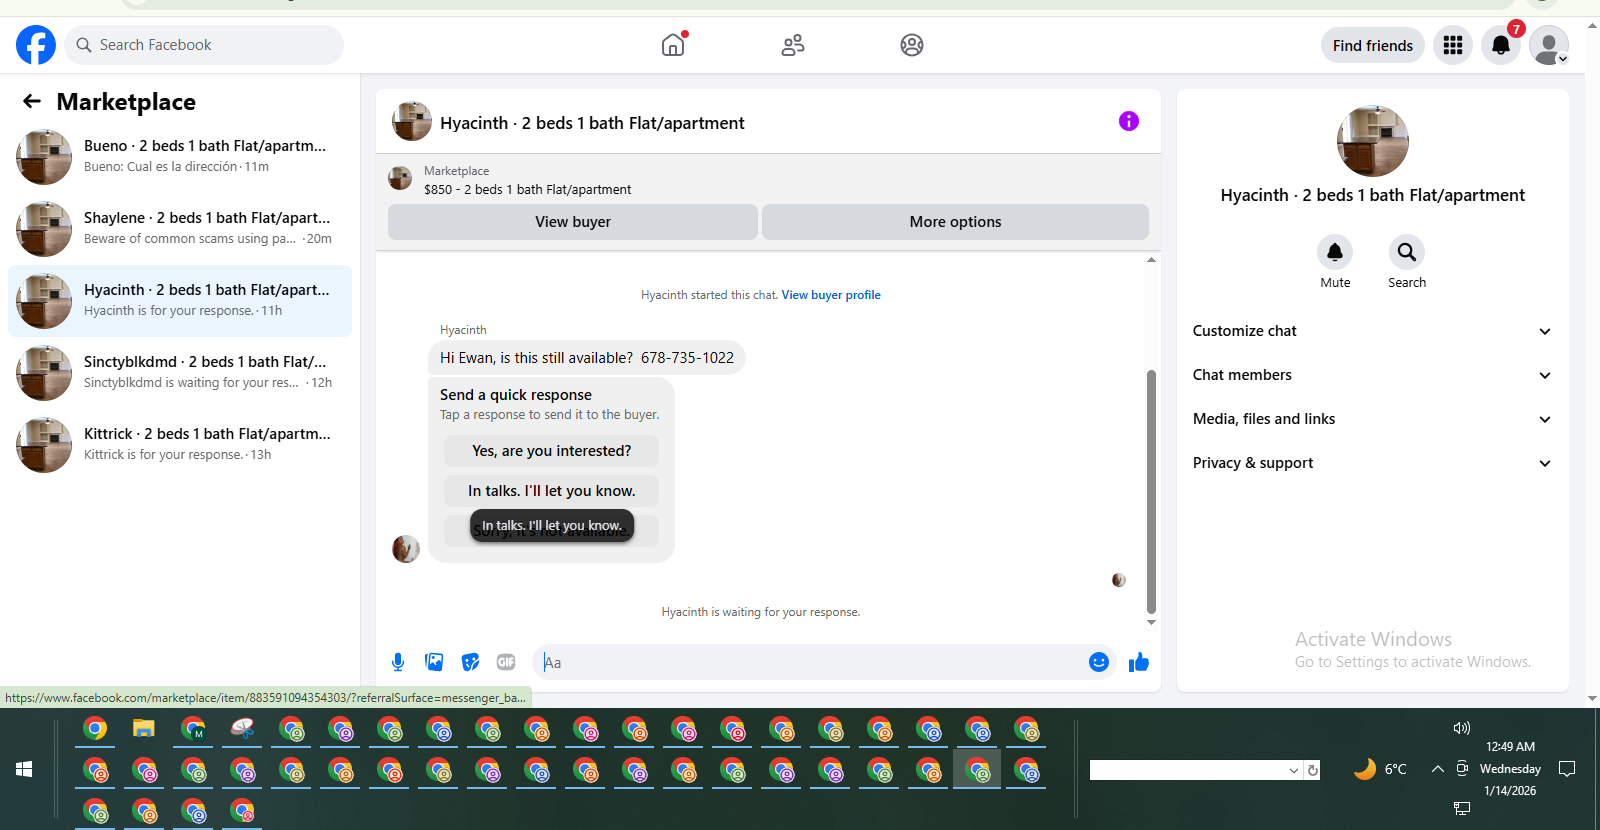The width and height of the screenshot is (1600, 830).
Task: Expand the Customize chat section
Action: point(1372,331)
